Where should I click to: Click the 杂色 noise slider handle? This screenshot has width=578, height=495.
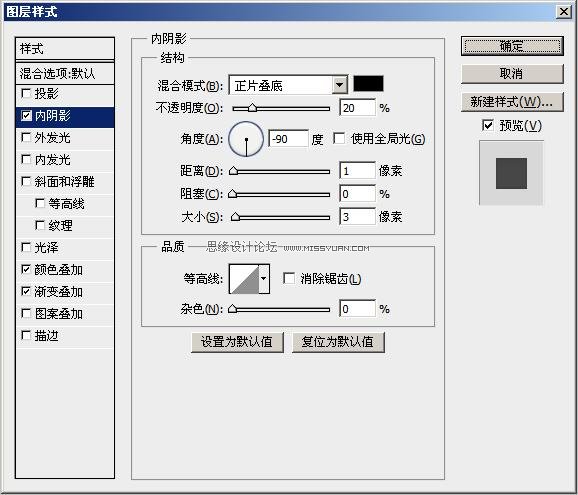point(232,308)
